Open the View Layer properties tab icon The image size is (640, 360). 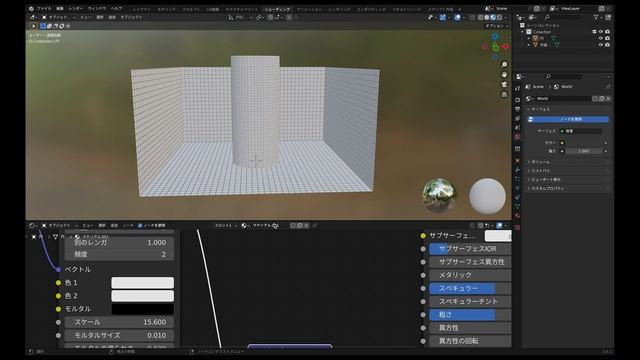click(518, 118)
